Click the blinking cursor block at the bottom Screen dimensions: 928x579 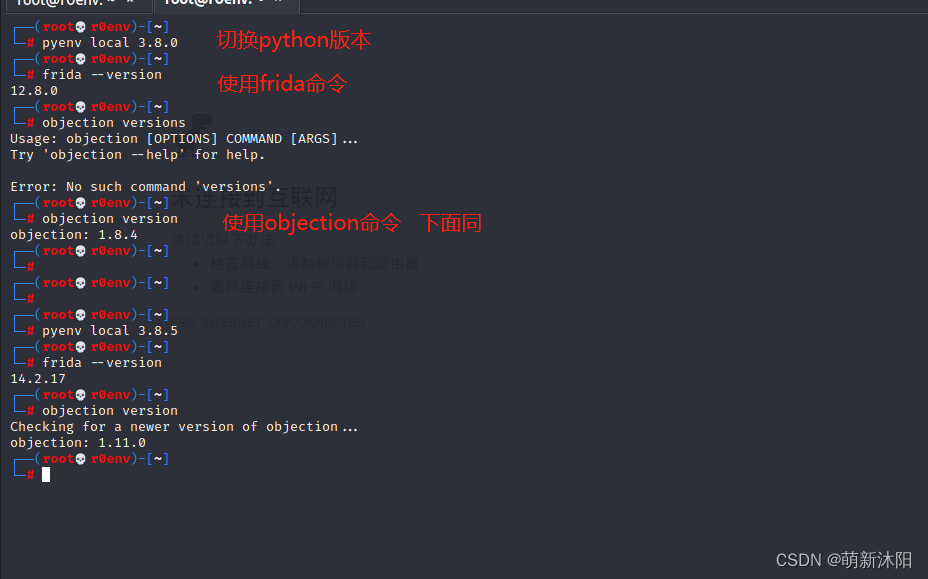tap(45, 474)
